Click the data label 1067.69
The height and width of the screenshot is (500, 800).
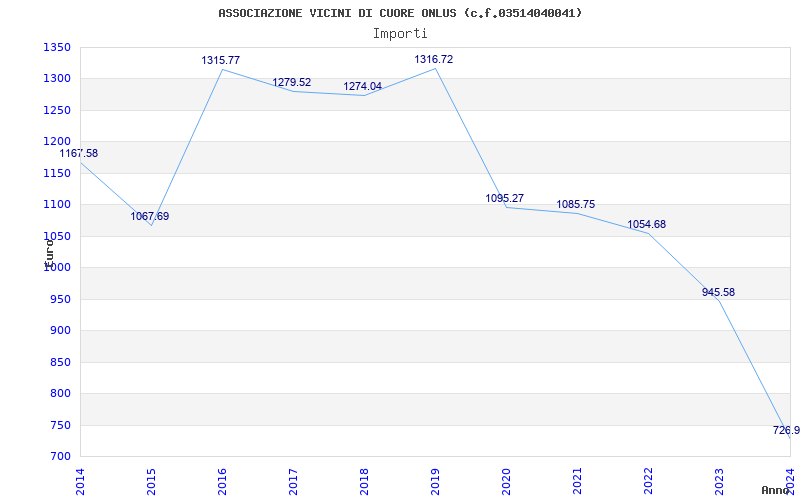[x=149, y=216]
